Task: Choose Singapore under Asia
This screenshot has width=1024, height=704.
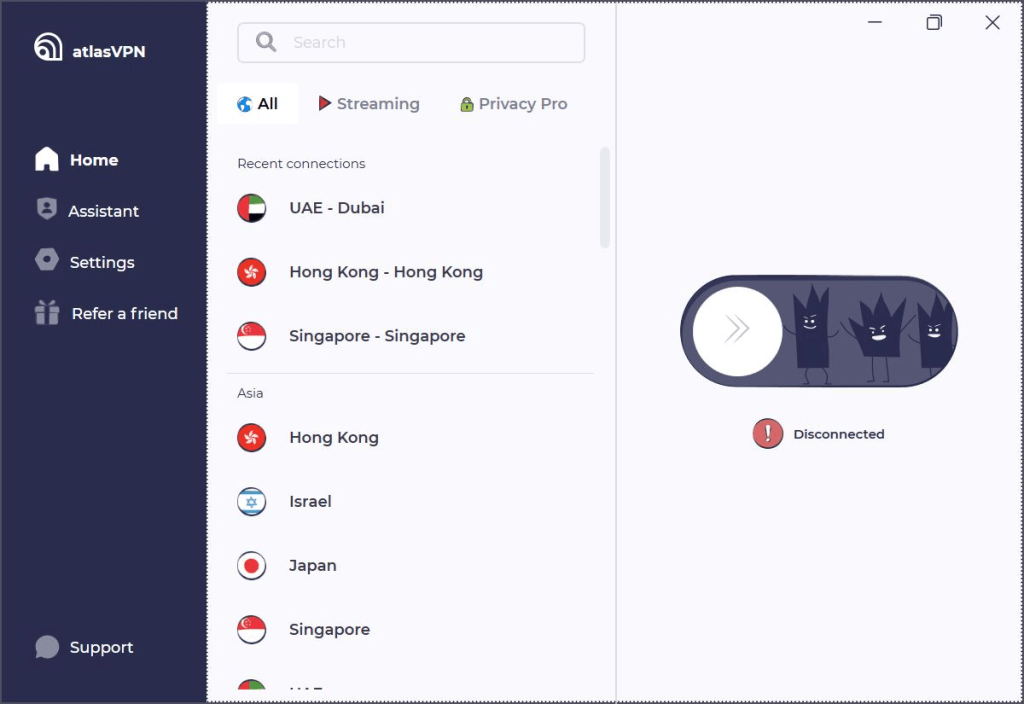Action: point(410,630)
